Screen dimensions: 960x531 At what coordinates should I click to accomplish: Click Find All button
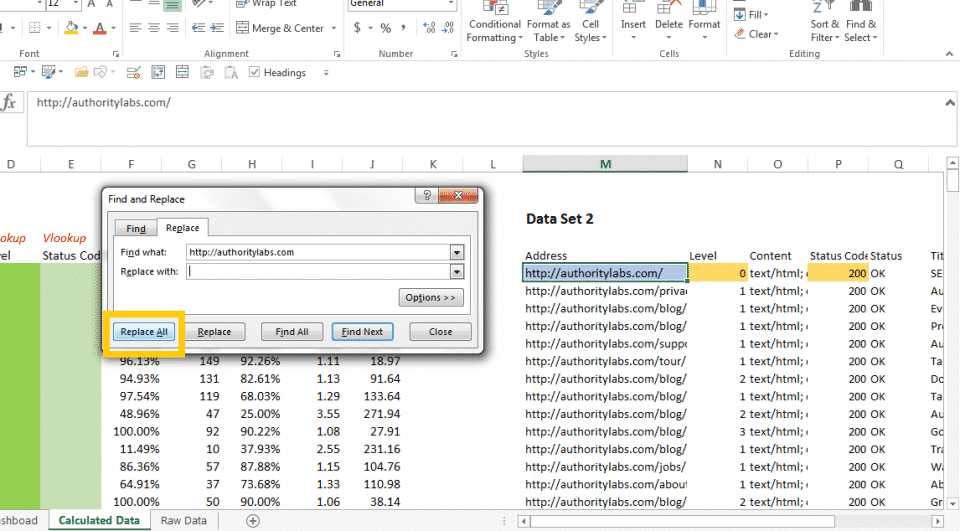pos(292,332)
